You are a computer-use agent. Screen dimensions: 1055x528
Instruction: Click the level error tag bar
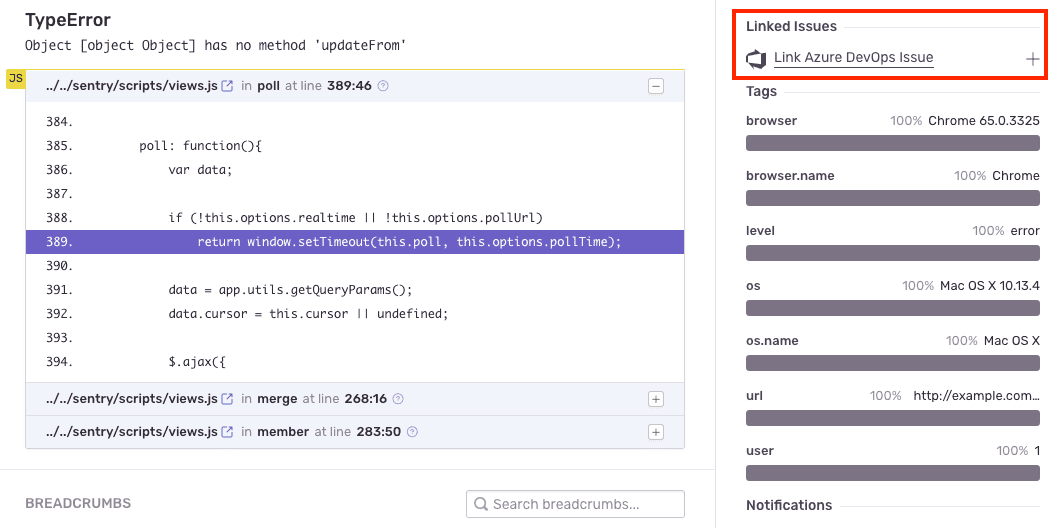tap(892, 253)
